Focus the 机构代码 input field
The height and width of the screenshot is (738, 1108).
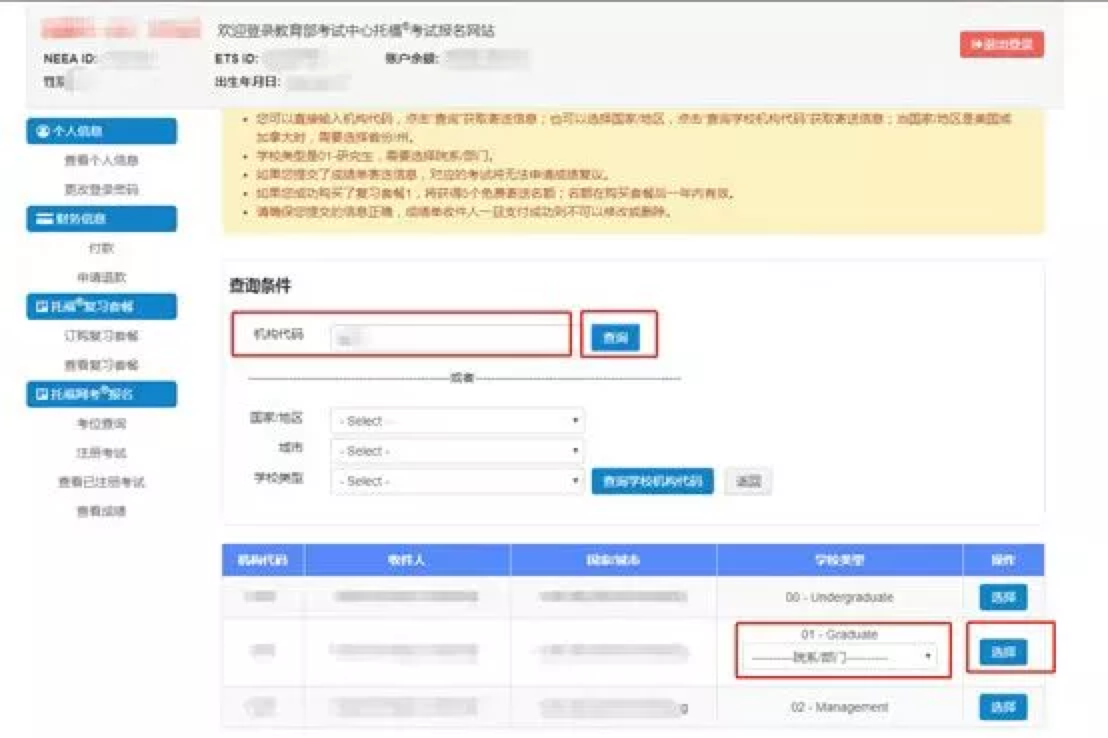pyautogui.click(x=449, y=339)
